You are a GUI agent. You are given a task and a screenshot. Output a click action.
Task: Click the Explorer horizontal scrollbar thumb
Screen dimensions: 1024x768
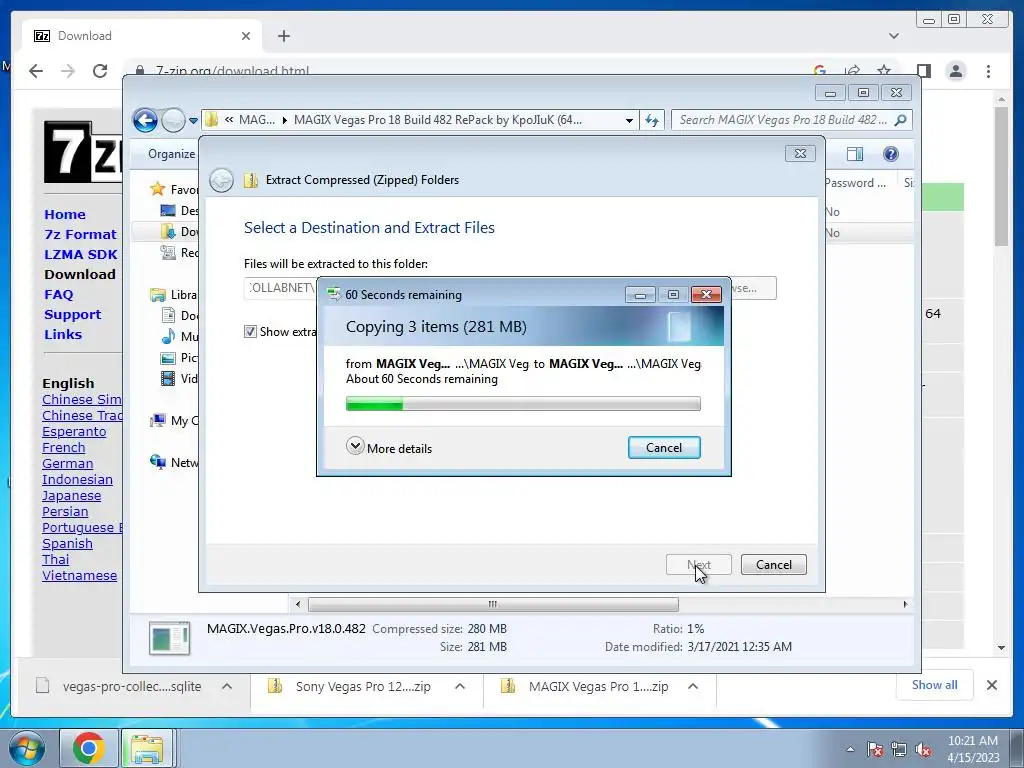(x=493, y=604)
